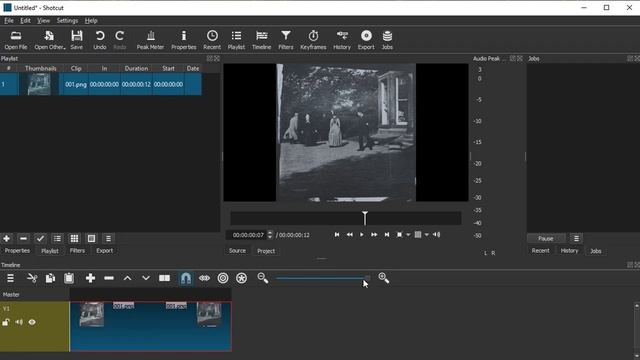Open a file with Open File icon
This screenshot has height=360, width=640.
coord(16,40)
